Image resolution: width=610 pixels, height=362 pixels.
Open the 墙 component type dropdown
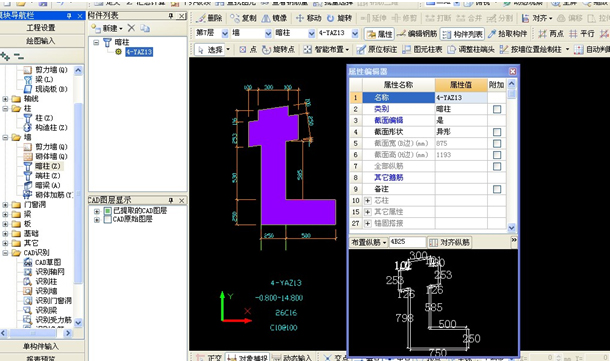pos(268,34)
